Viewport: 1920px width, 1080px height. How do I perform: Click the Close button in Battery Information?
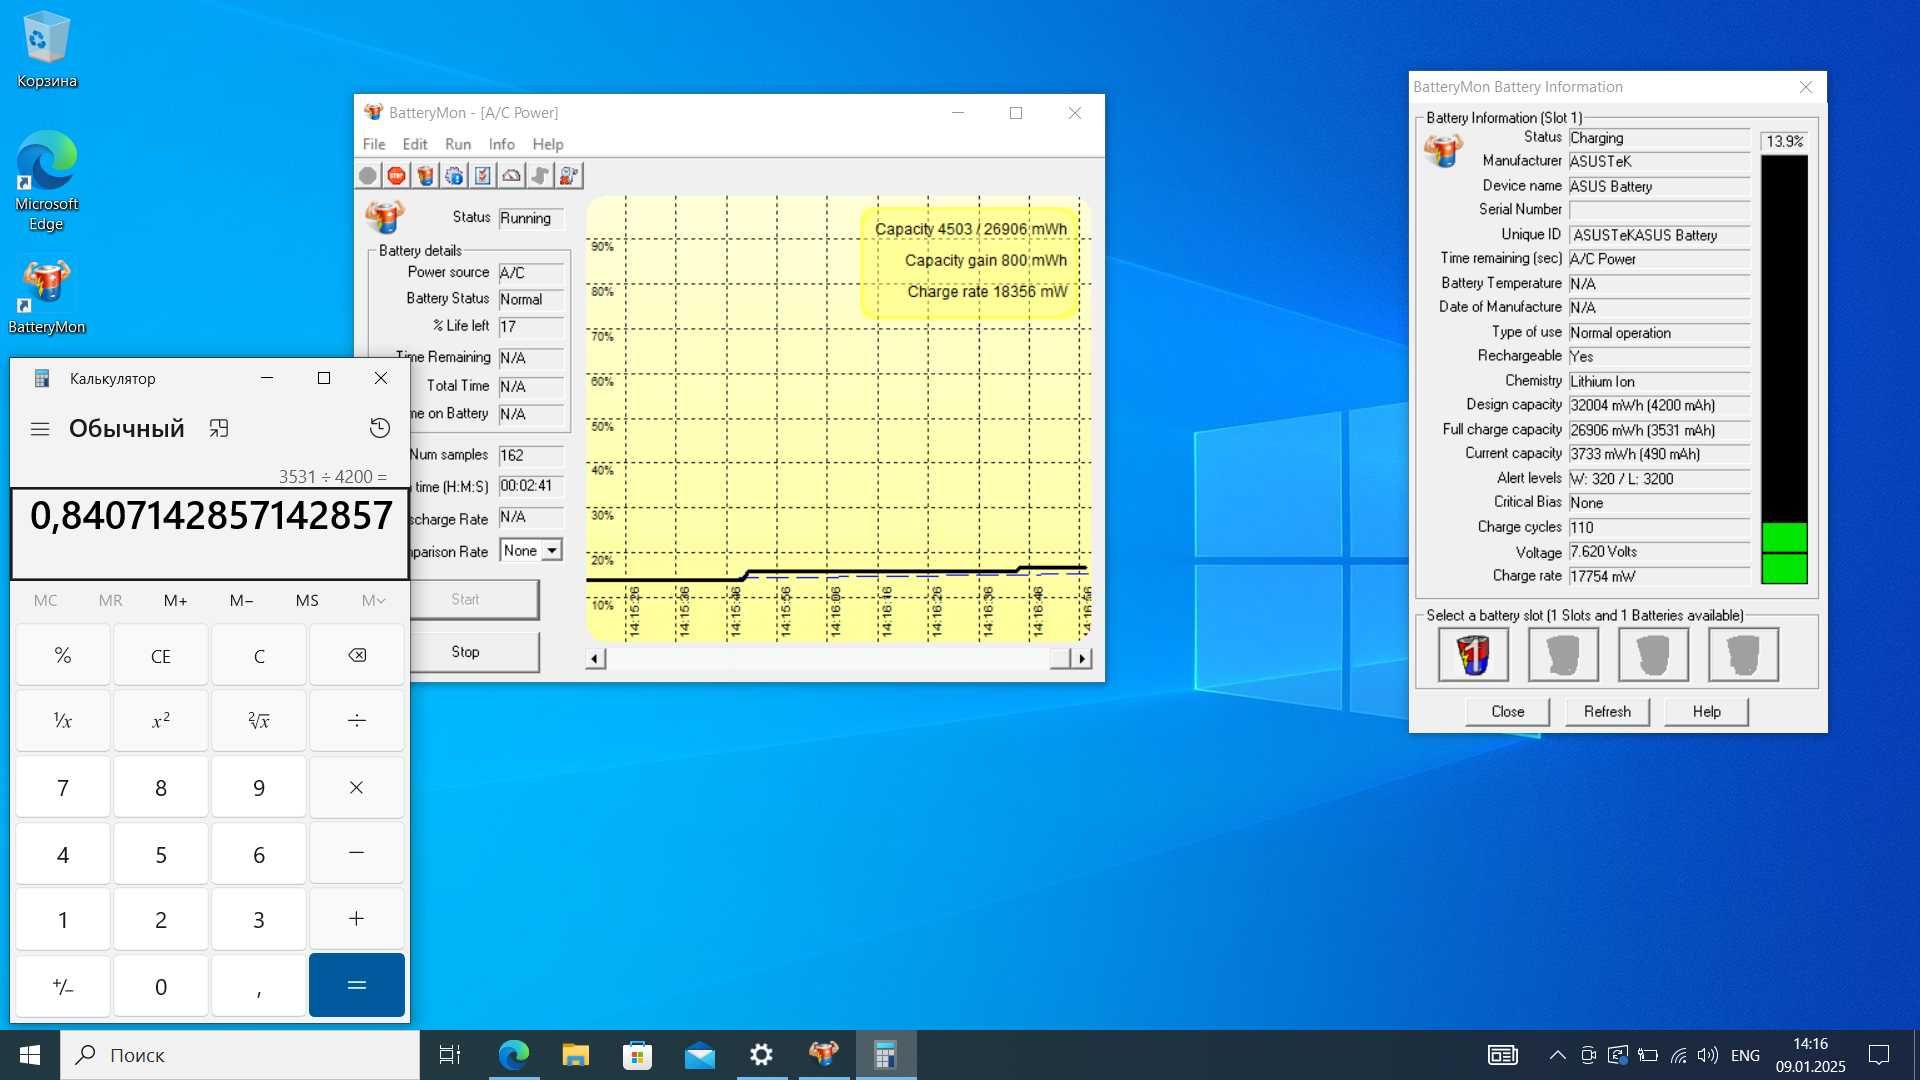[x=1508, y=712]
